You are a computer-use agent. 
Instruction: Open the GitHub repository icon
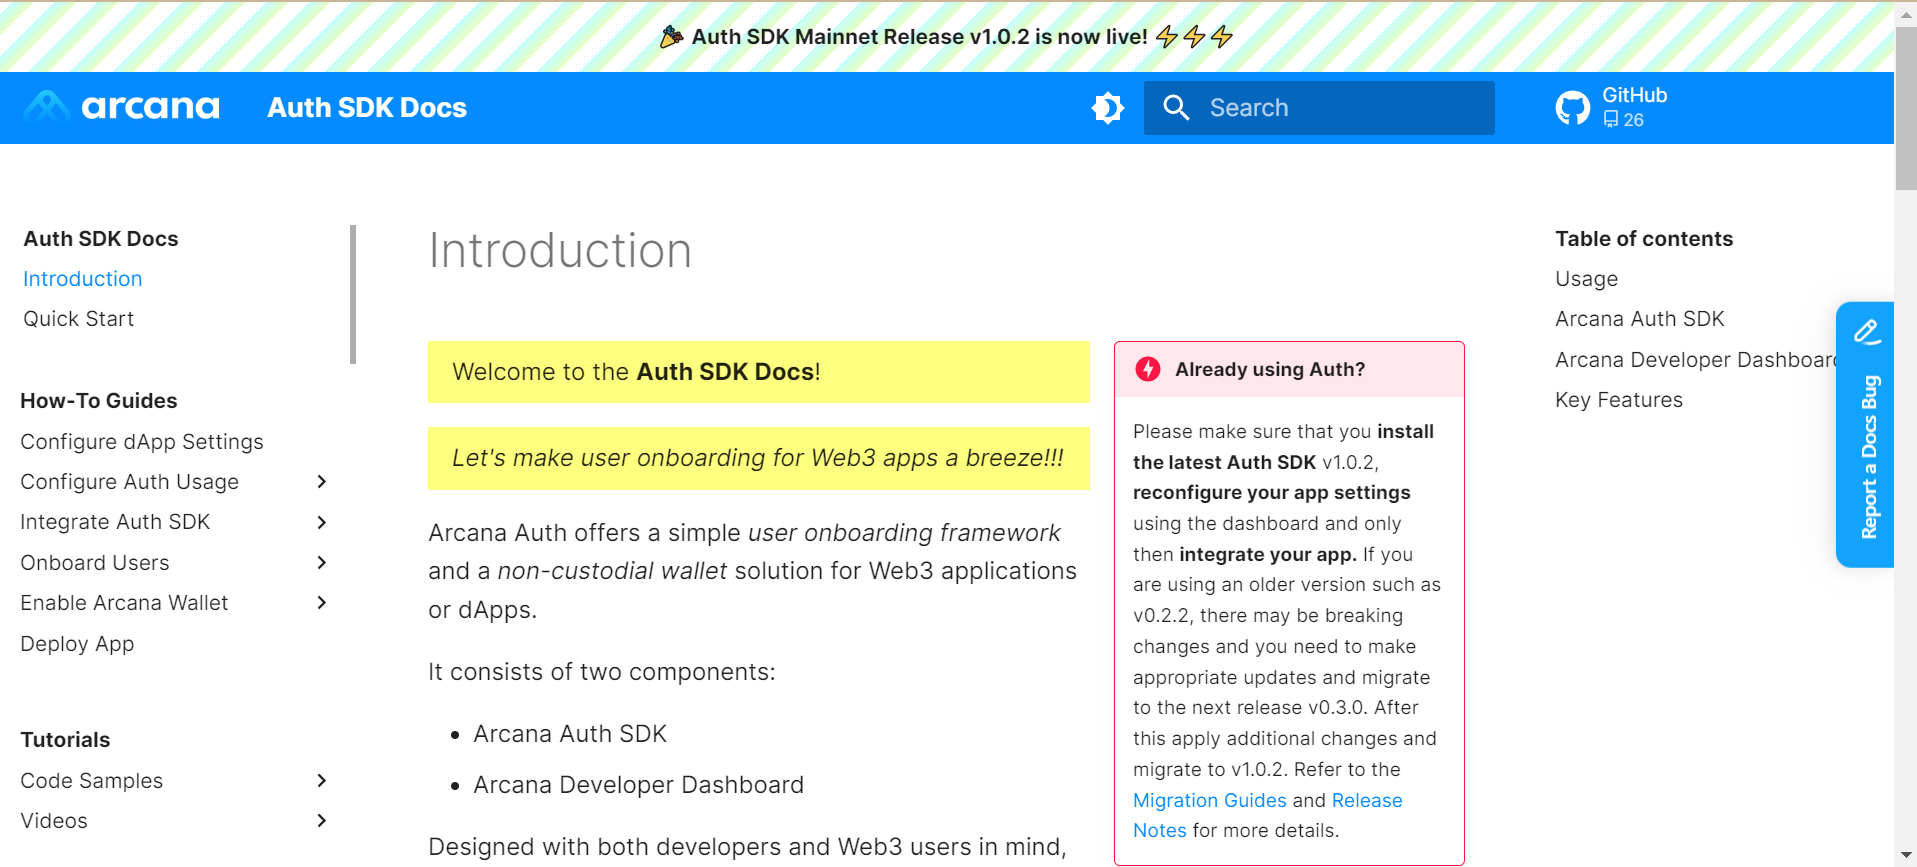pos(1572,108)
